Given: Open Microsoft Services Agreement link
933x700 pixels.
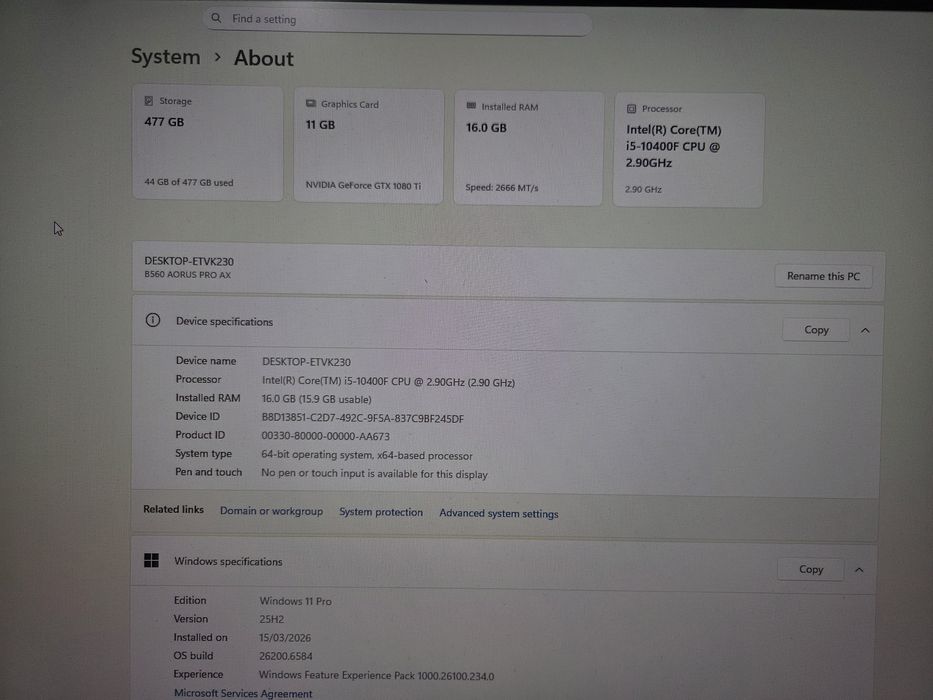Looking at the screenshot, I should tap(243, 693).
